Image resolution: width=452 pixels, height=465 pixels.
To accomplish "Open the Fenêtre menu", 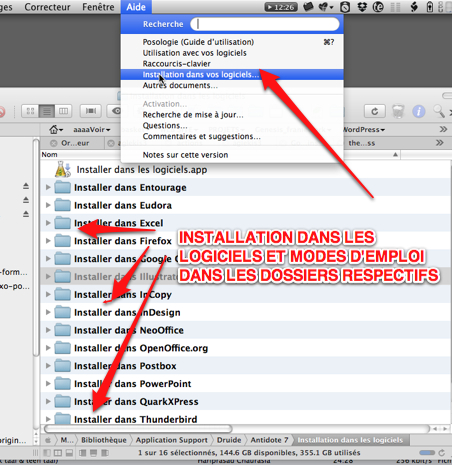I will (98, 7).
